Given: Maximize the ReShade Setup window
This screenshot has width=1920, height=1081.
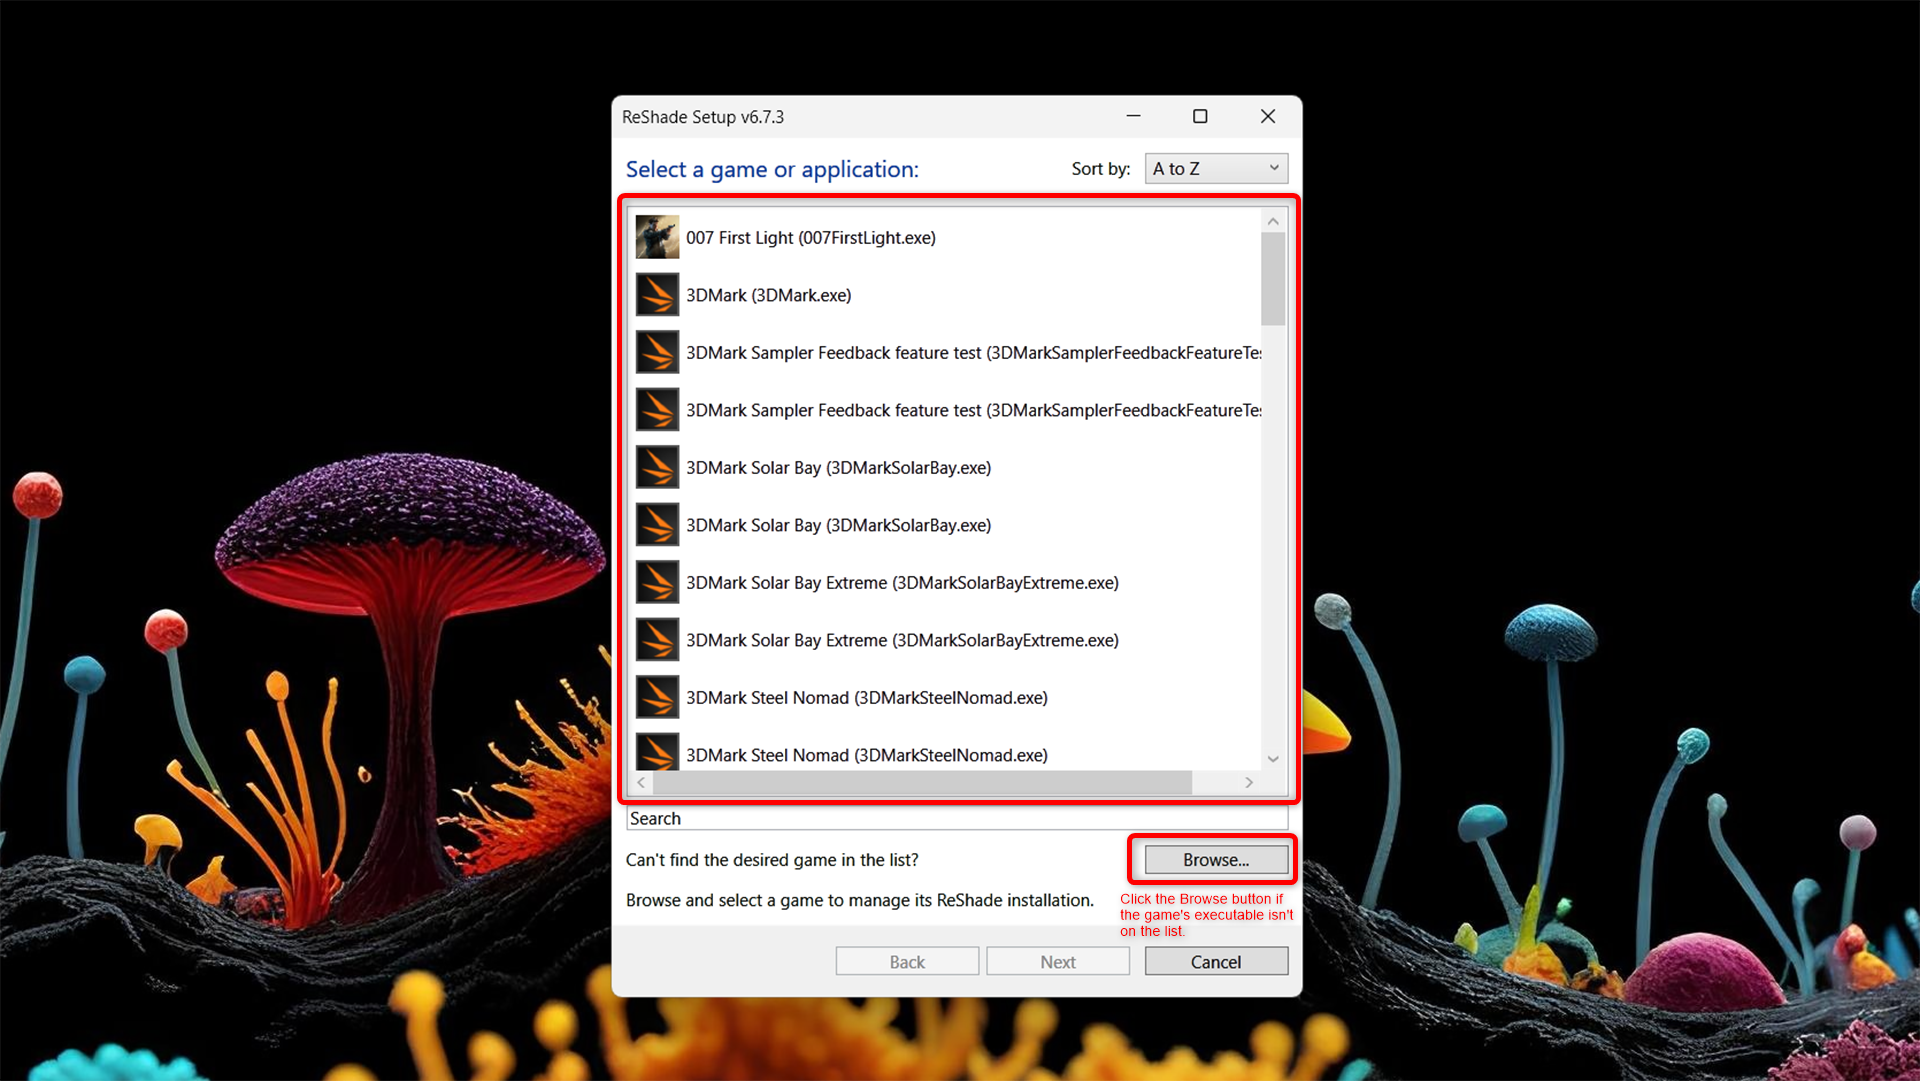Looking at the screenshot, I should pyautogui.click(x=1200, y=116).
